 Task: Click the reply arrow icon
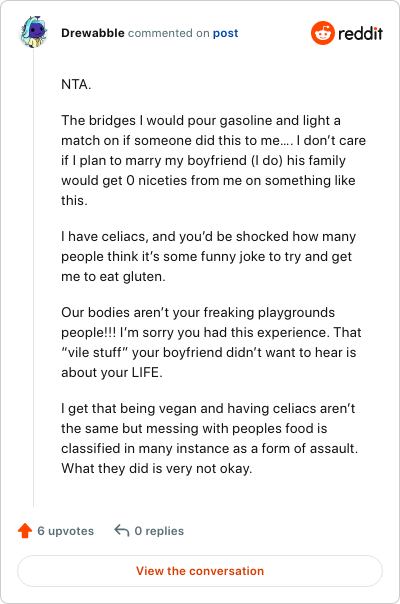tap(122, 530)
